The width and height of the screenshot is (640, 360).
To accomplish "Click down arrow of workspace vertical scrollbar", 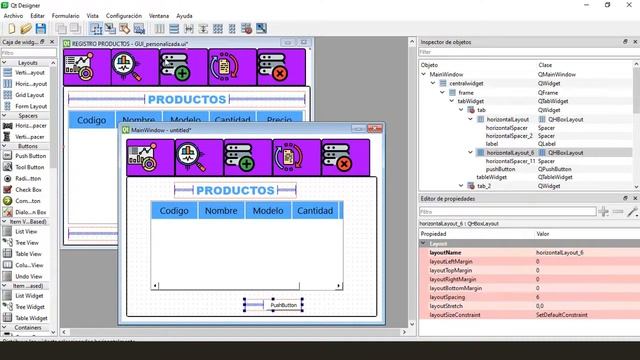I will [x=412, y=324].
